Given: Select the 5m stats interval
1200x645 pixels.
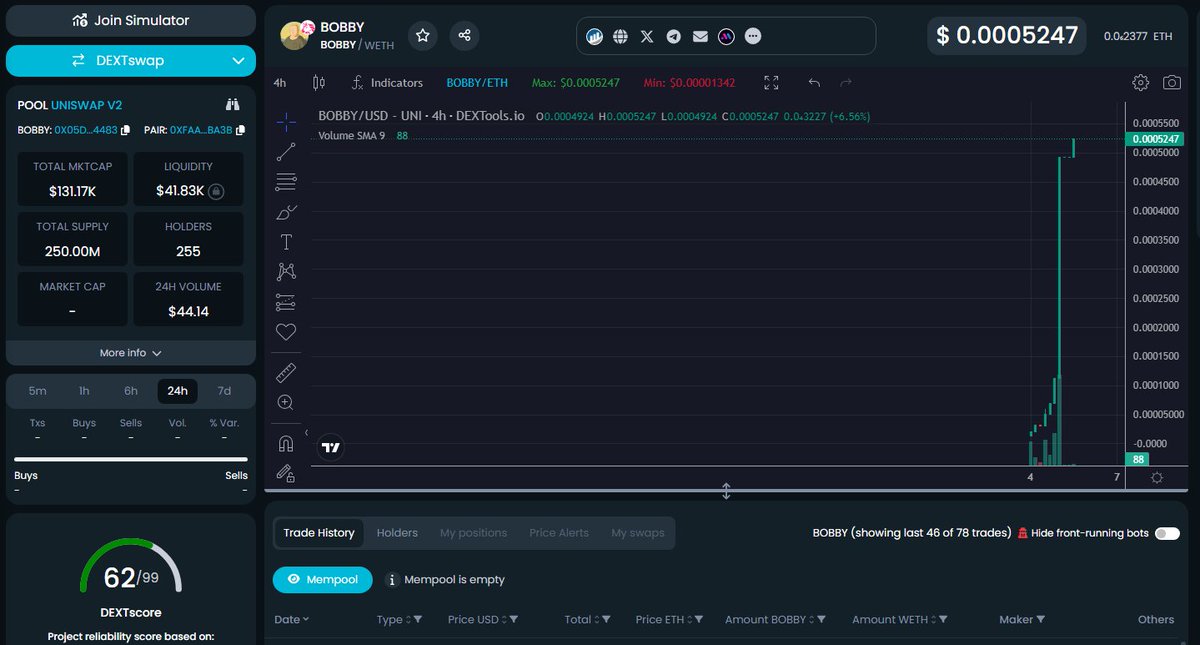Looking at the screenshot, I should pyautogui.click(x=37, y=391).
